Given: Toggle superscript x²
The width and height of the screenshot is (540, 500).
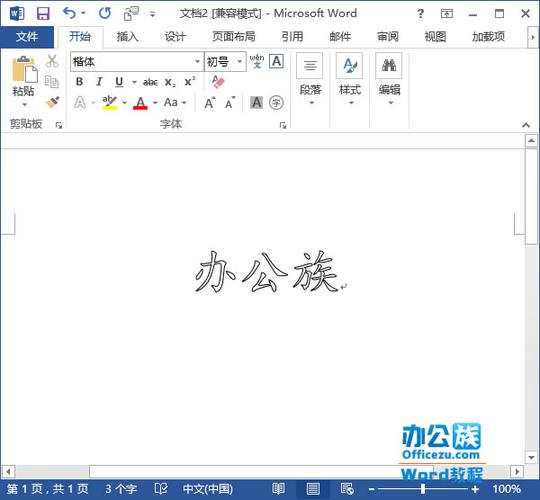Looking at the screenshot, I should click(x=190, y=82).
